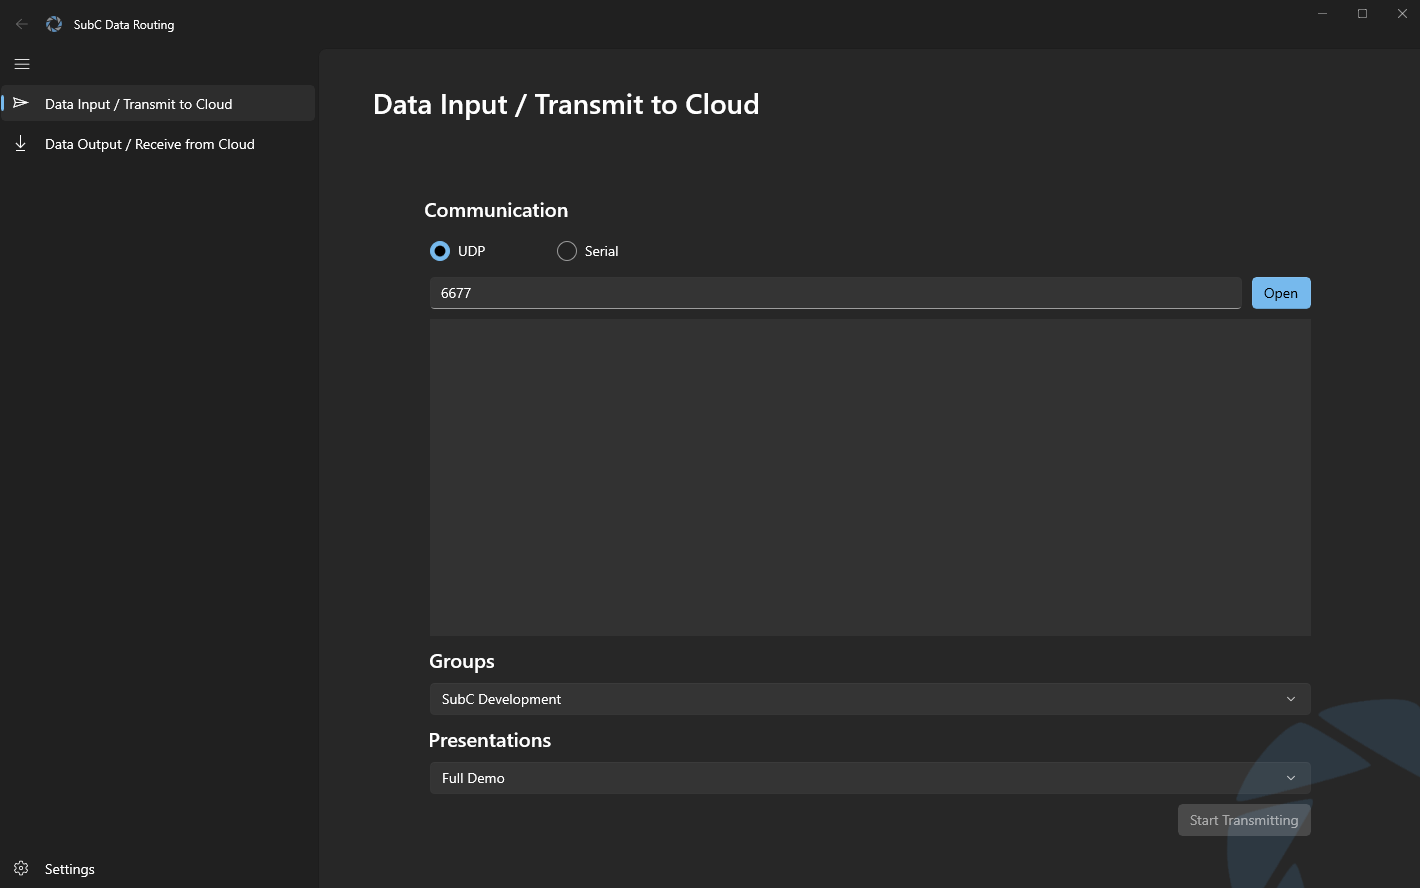
Task: Click the port field containing 6677
Action: [835, 293]
